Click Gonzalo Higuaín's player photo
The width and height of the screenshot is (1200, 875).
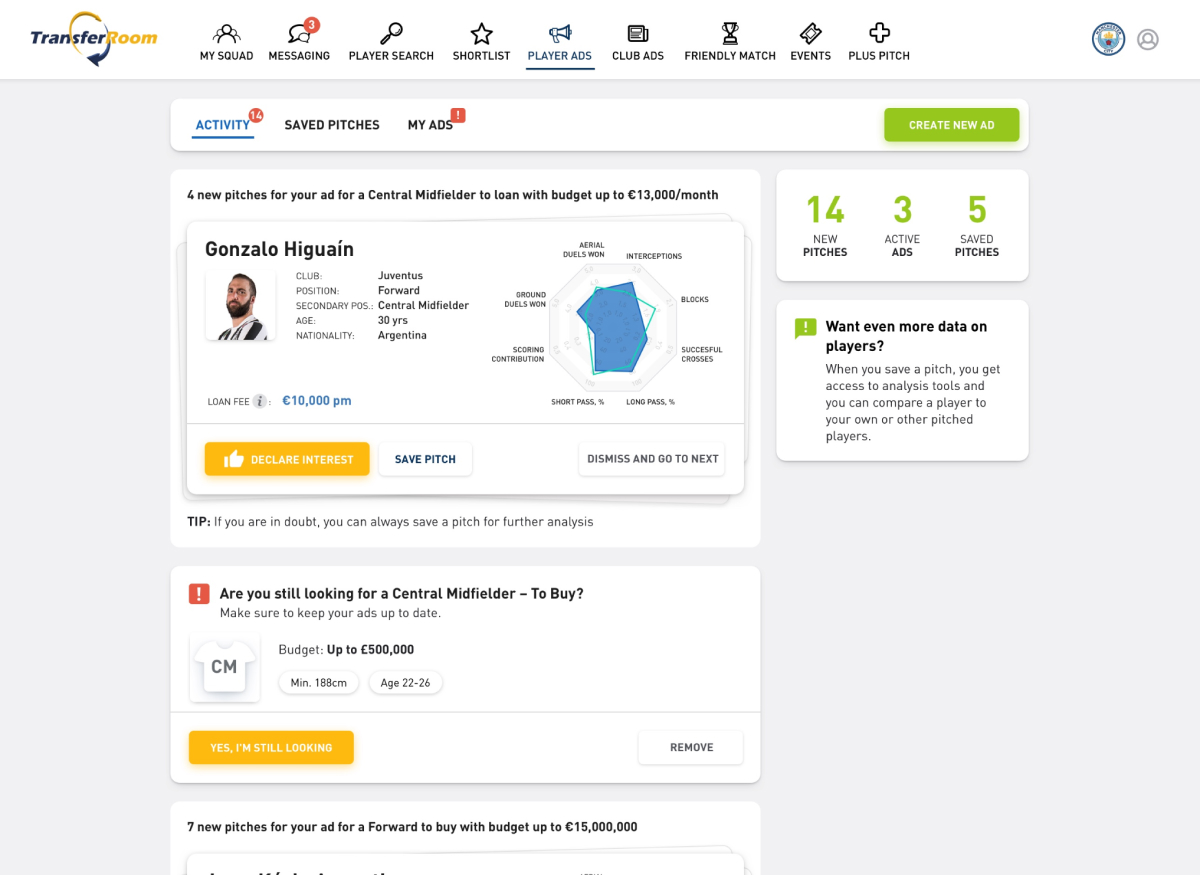[x=241, y=305]
